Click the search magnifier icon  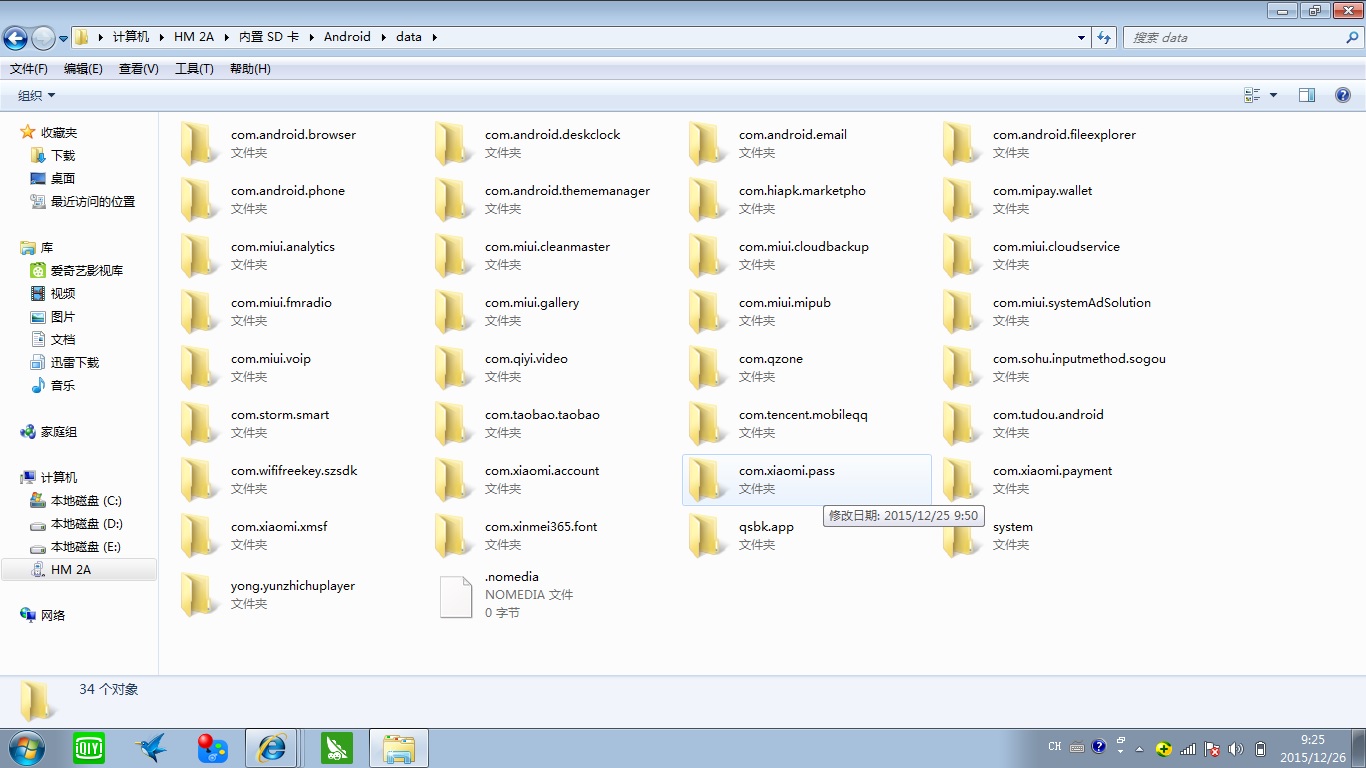1352,37
